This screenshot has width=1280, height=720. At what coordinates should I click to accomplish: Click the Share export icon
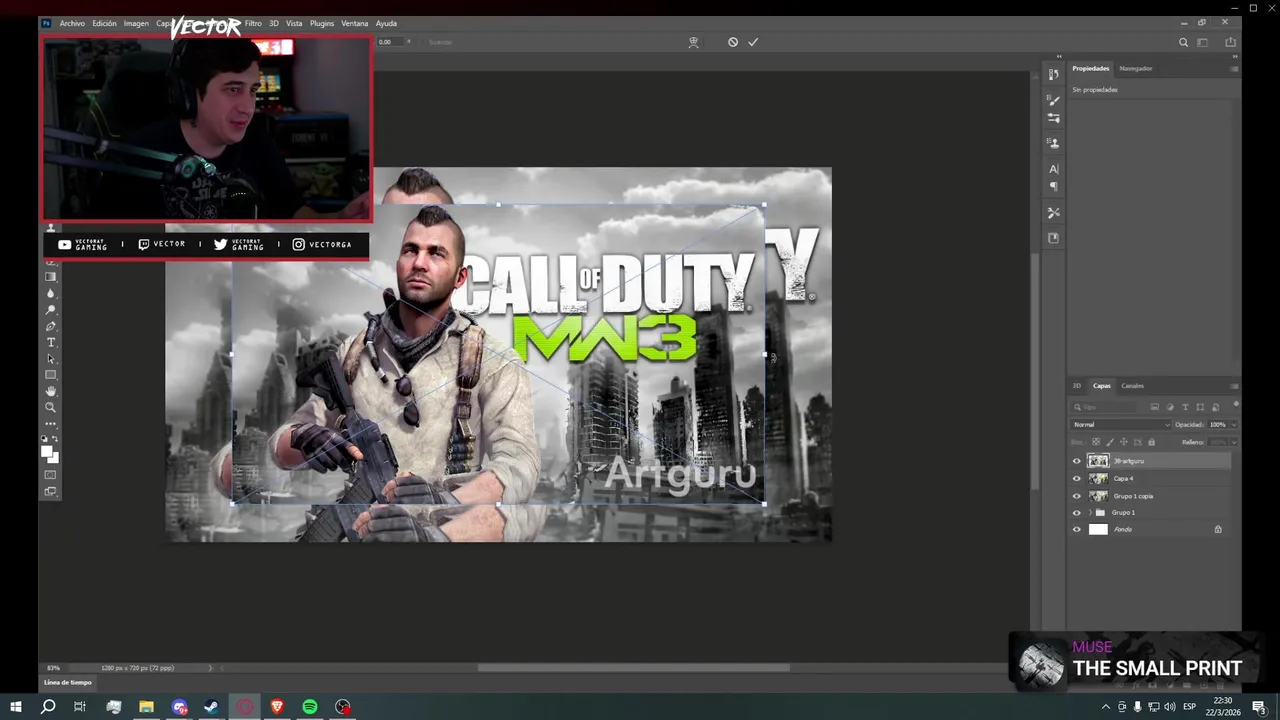[1230, 42]
